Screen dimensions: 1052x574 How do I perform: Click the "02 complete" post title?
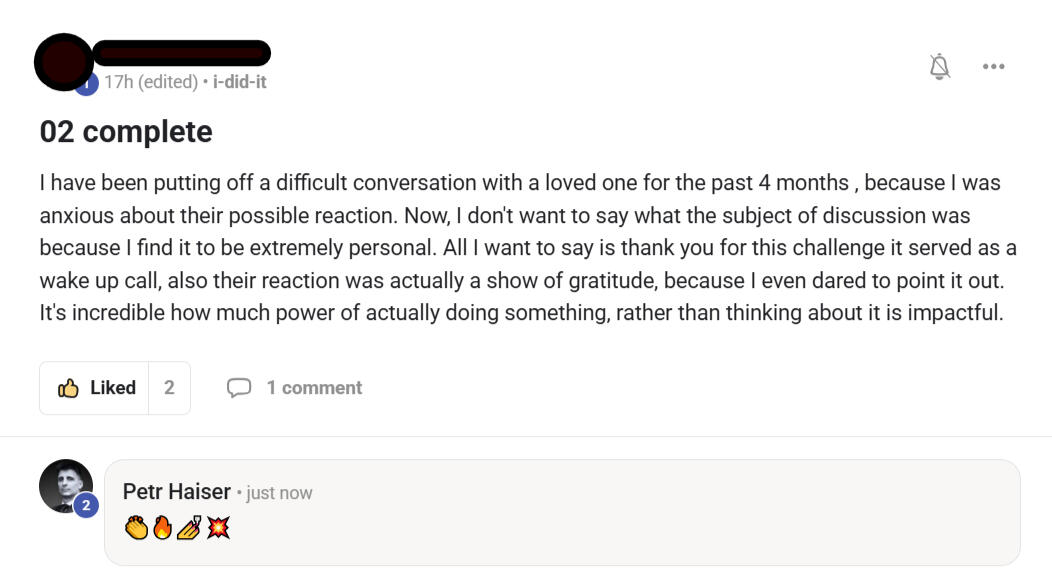[x=126, y=132]
